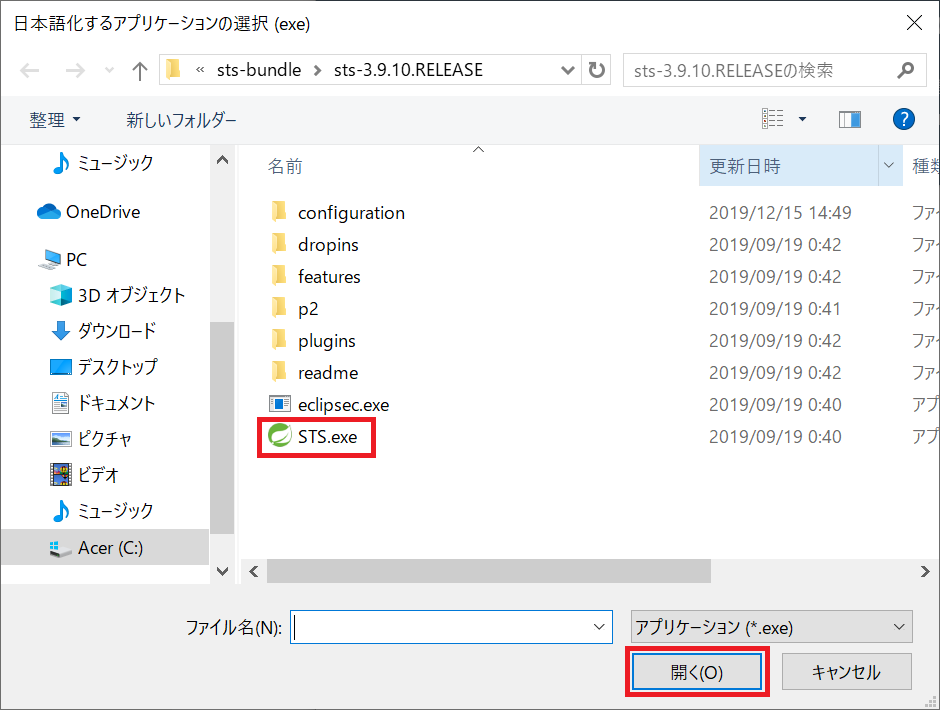
Task: Open the view options dropdown arrow
Action: coord(802,119)
